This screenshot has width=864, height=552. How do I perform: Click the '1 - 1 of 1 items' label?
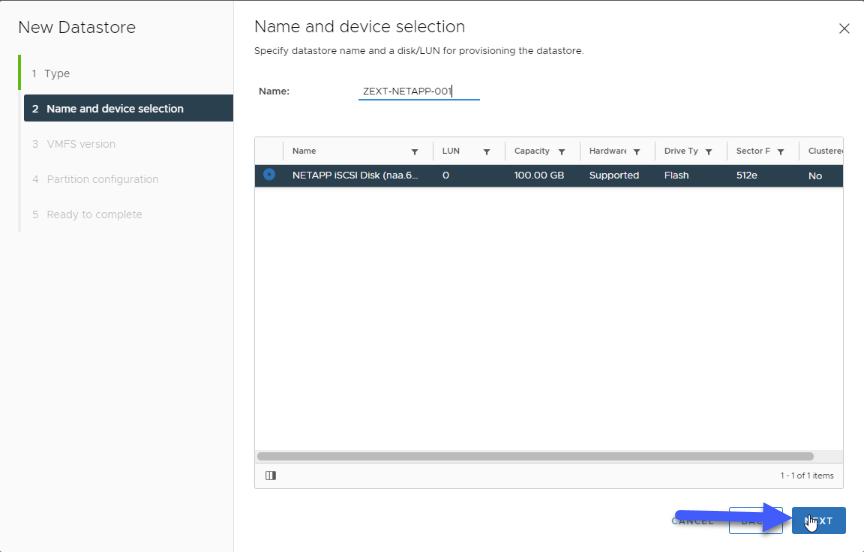(x=807, y=475)
